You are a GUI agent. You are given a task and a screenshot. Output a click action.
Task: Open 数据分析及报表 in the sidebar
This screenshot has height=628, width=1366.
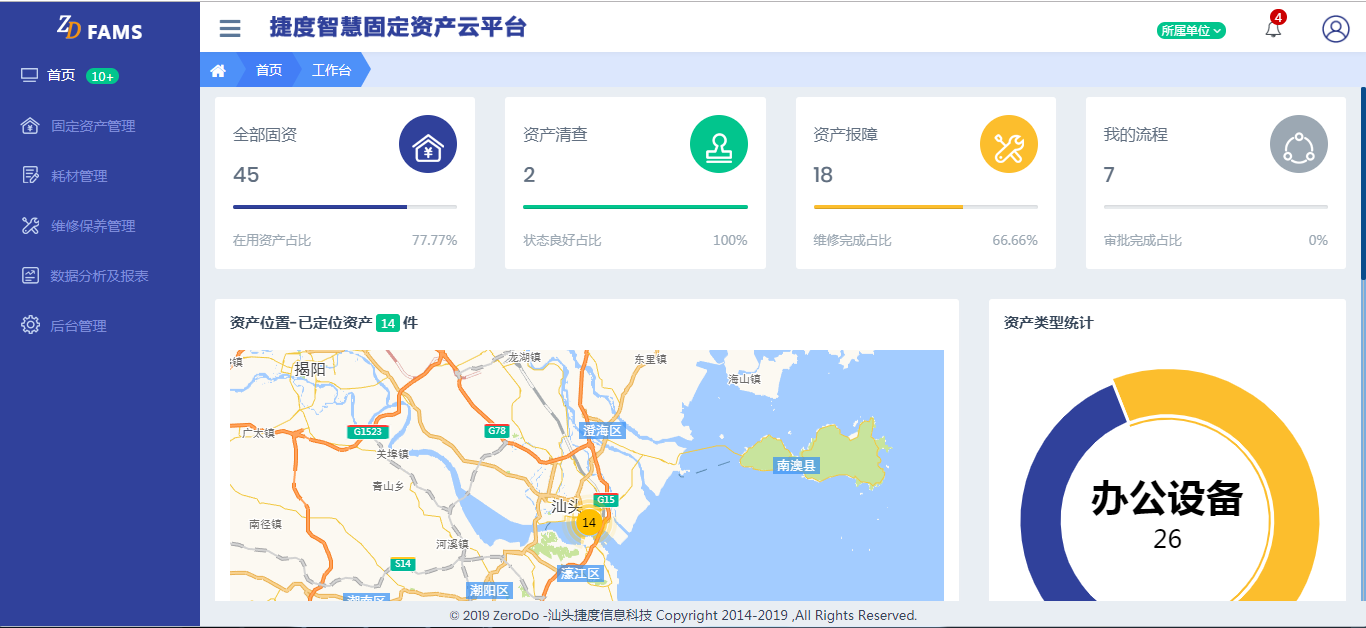[x=99, y=276]
